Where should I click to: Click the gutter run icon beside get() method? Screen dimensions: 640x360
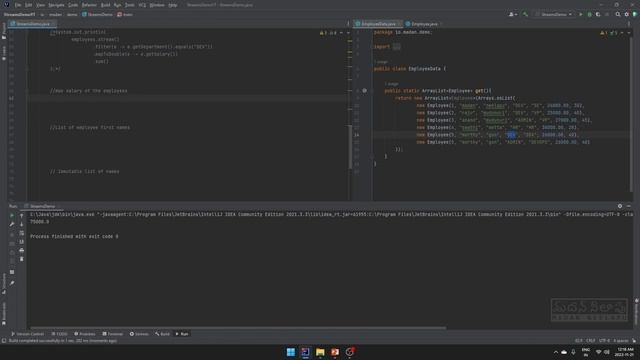(364, 91)
